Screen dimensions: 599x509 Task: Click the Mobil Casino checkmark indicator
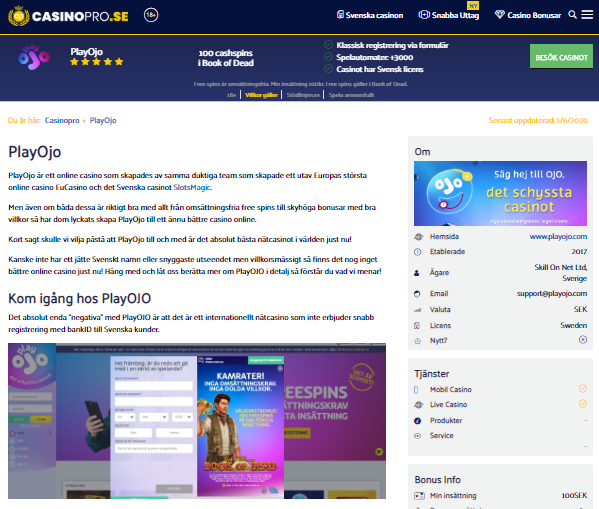(x=583, y=389)
